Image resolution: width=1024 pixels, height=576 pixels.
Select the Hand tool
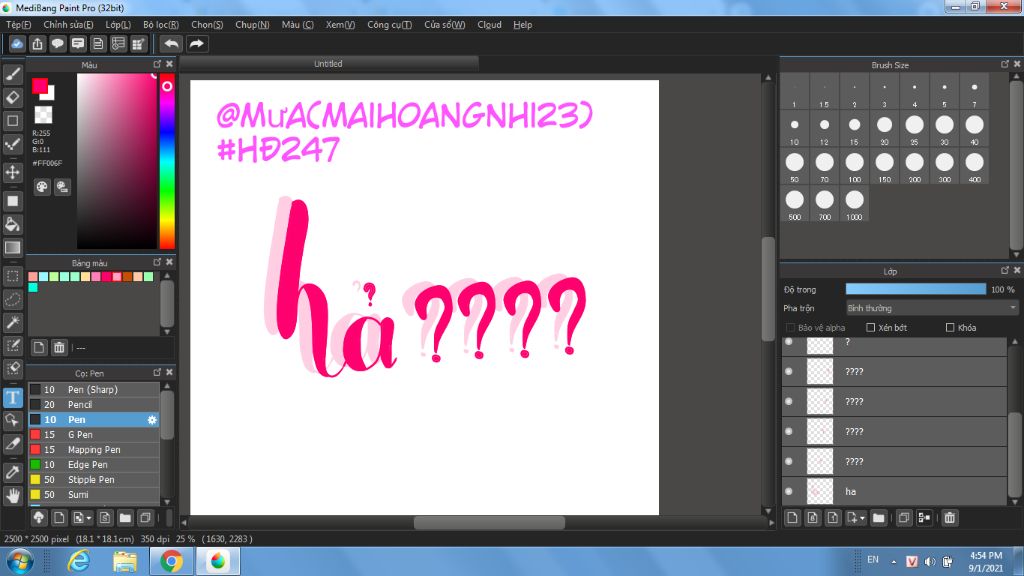pyautogui.click(x=12, y=496)
